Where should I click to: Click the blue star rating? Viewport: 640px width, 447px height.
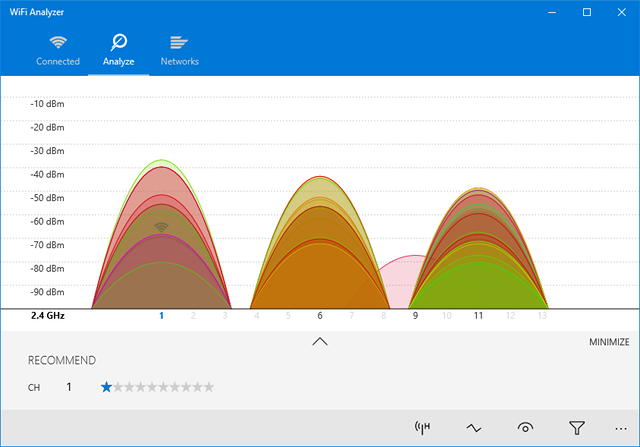coord(106,386)
